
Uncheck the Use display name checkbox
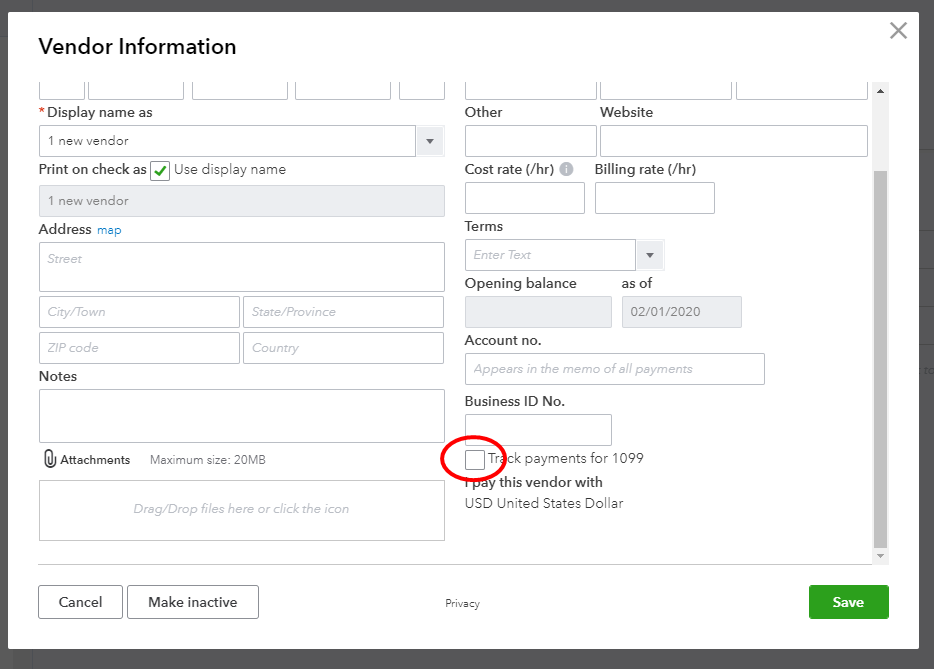[160, 170]
